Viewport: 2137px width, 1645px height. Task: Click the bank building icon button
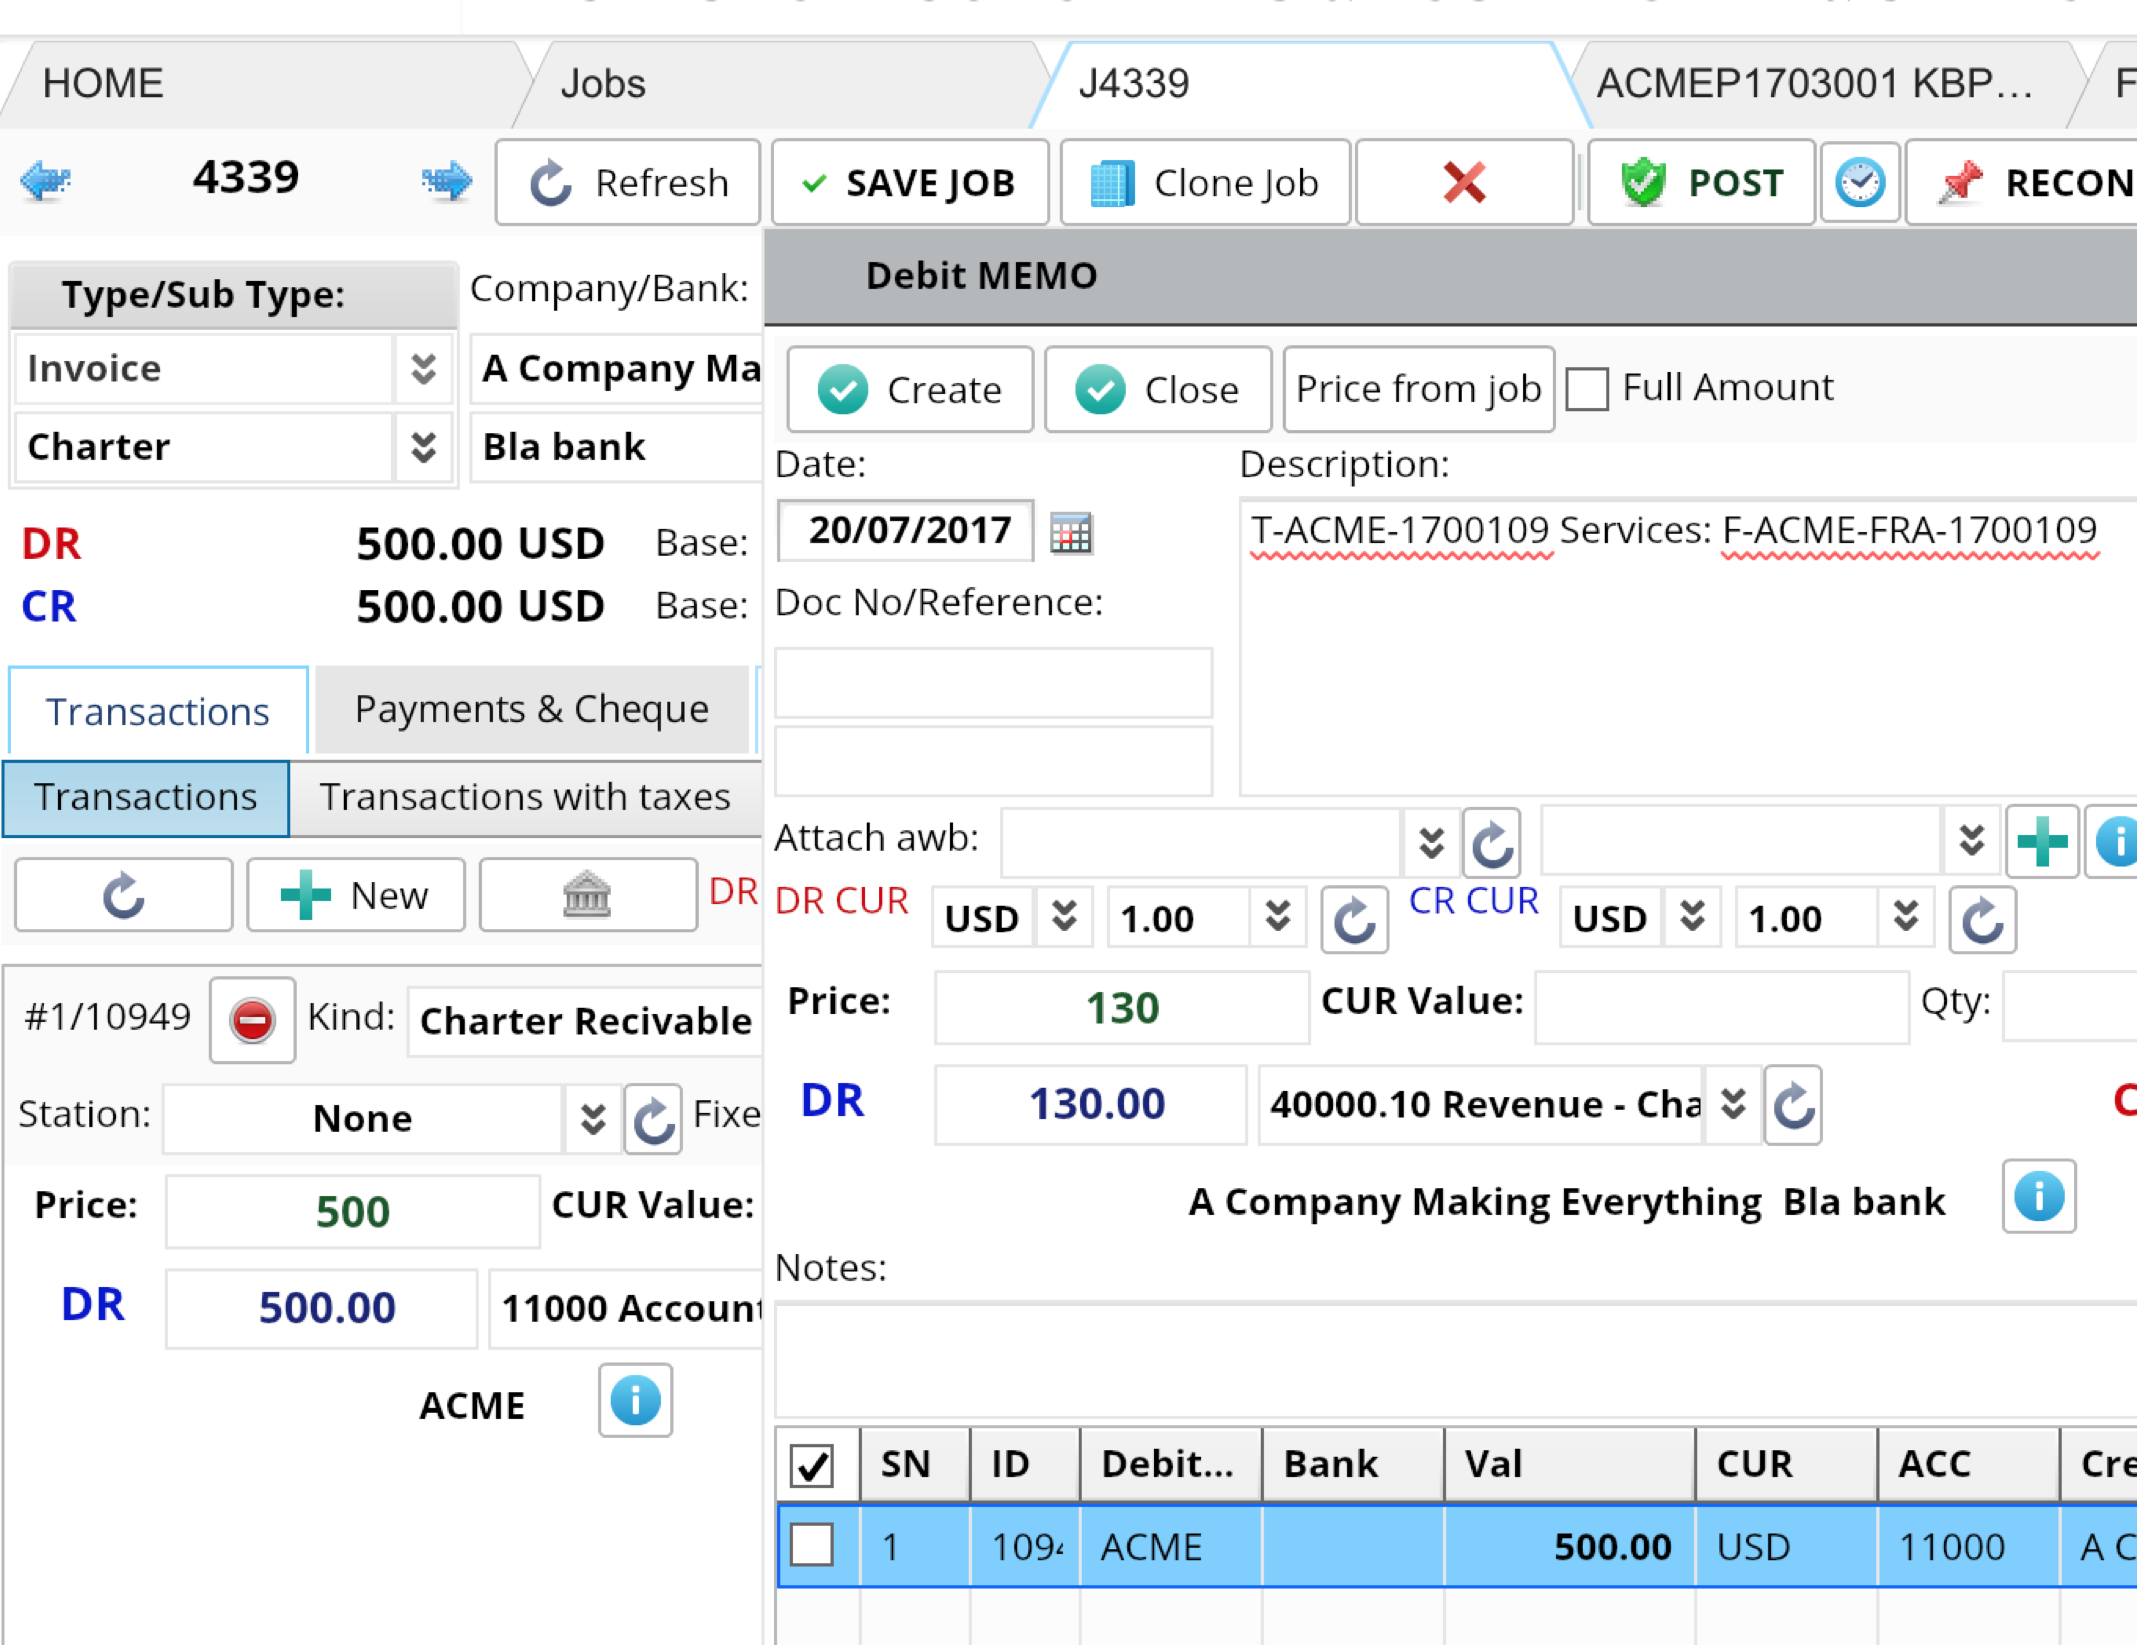point(587,895)
